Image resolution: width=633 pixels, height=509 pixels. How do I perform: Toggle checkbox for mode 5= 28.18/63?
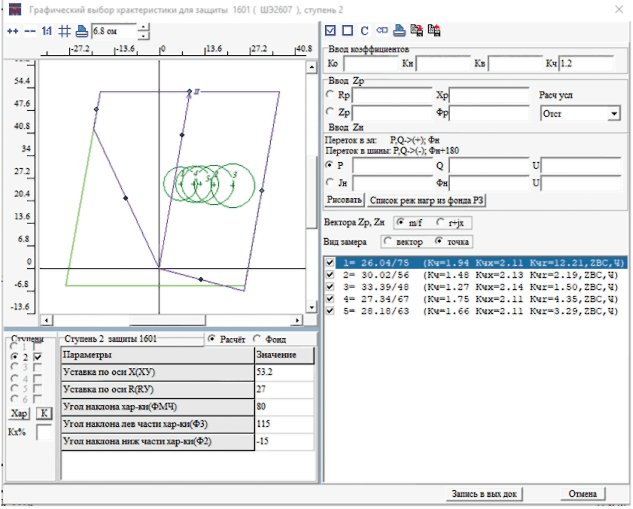coord(330,311)
